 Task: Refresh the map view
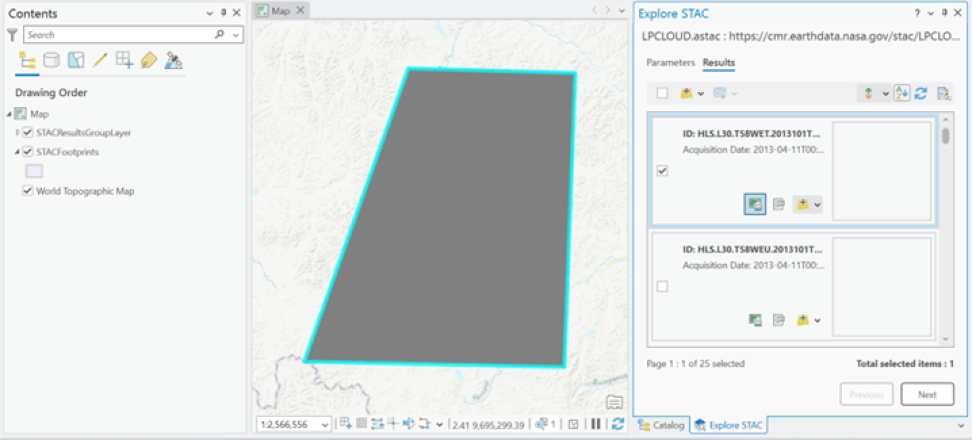coord(617,424)
